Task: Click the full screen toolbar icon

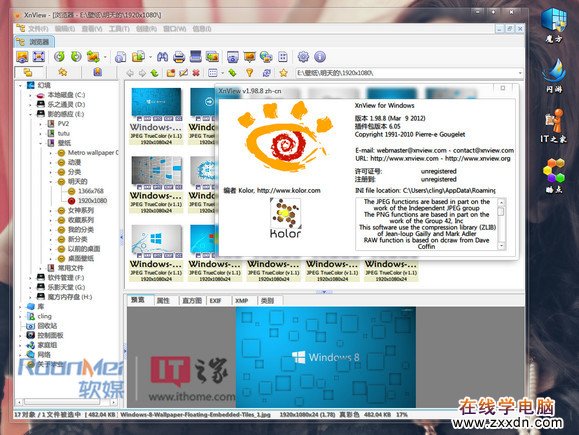Action: click(39, 57)
